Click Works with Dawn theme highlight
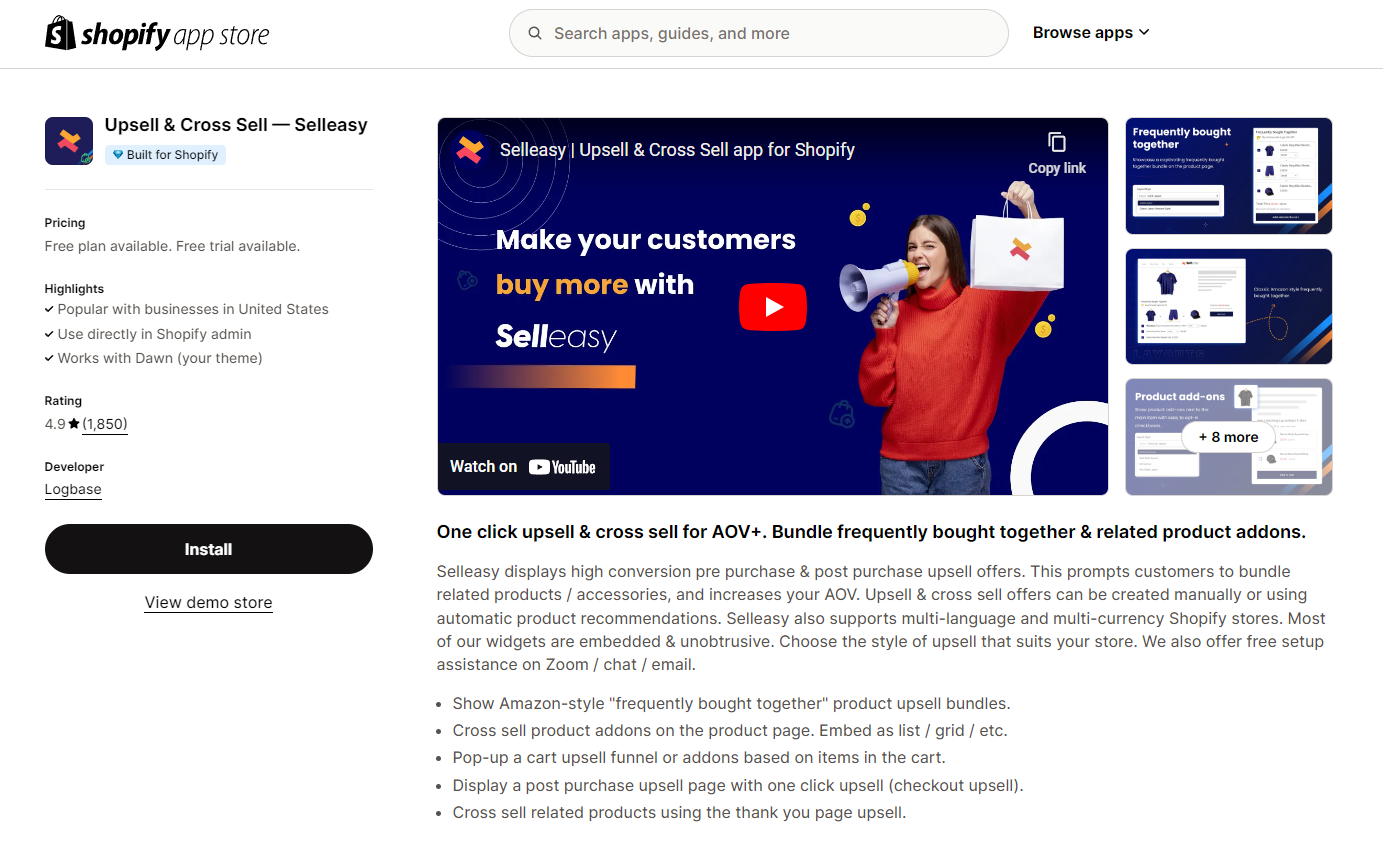1383x855 pixels. point(160,358)
